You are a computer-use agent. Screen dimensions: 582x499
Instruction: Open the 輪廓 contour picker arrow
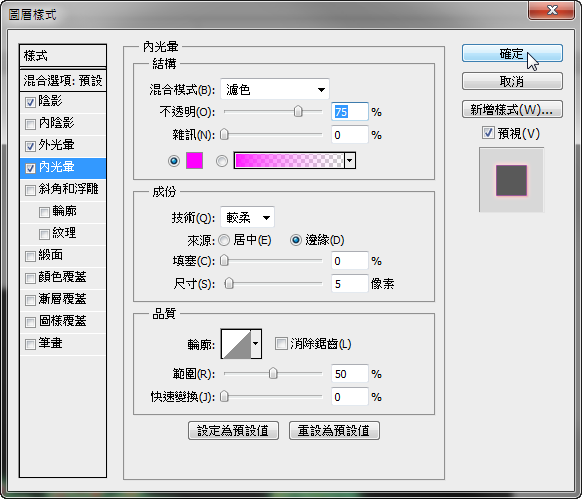tap(256, 343)
